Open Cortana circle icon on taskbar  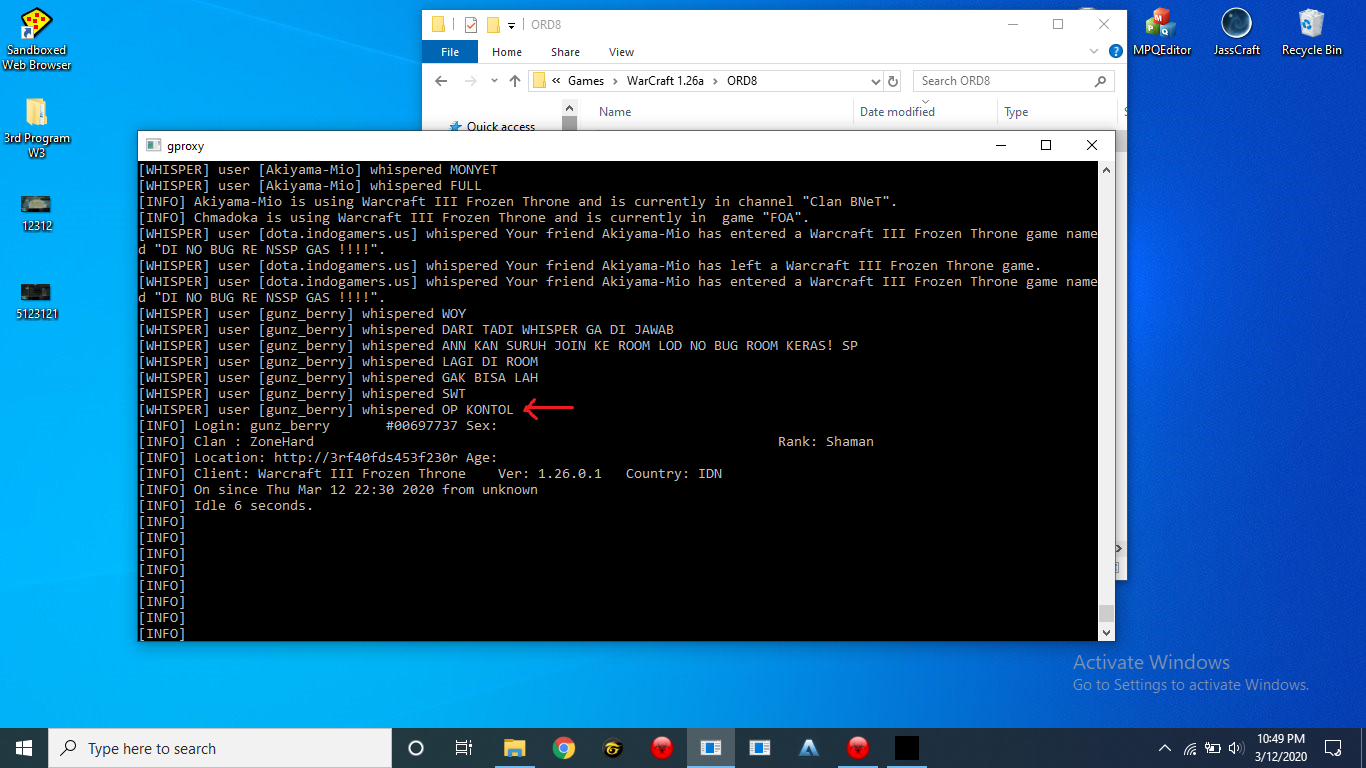coord(416,748)
